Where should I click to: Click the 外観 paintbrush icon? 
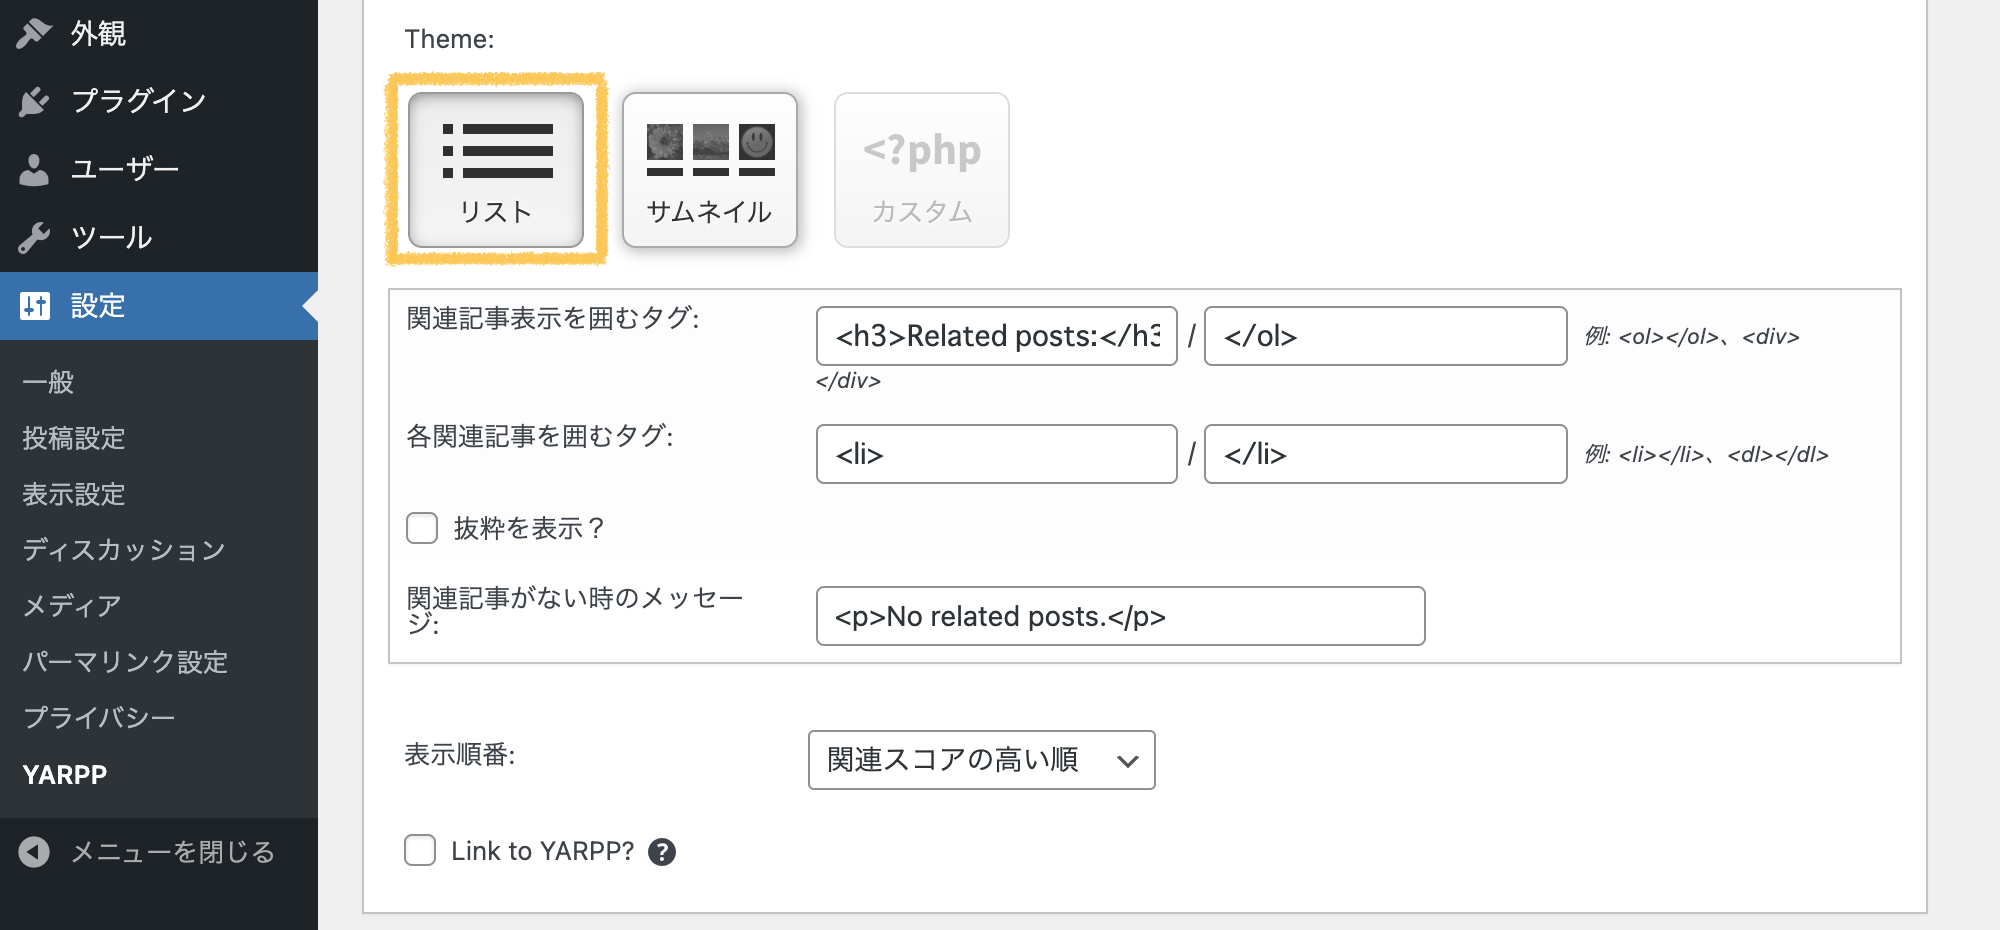[x=34, y=33]
